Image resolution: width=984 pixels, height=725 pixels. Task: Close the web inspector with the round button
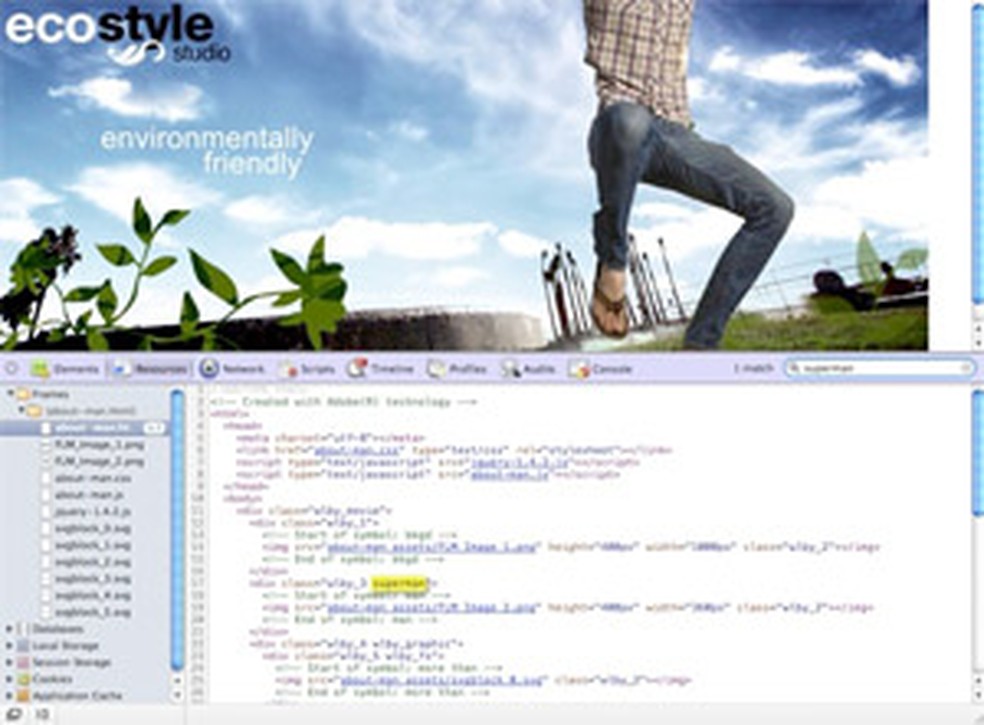(x=11, y=368)
